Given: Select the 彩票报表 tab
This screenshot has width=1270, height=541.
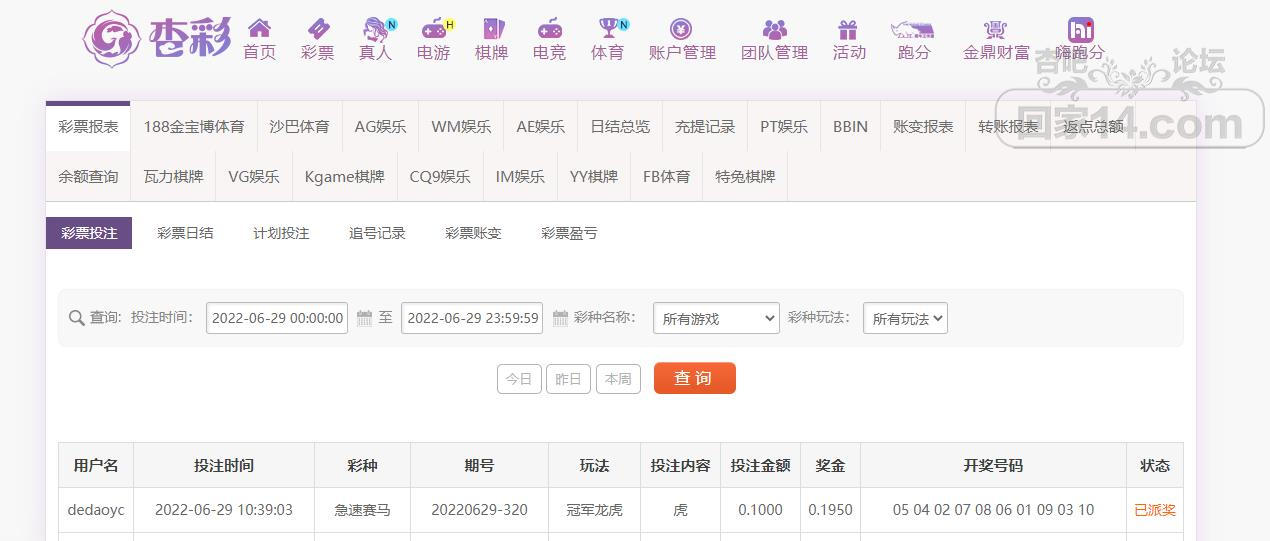Looking at the screenshot, I should click(88, 127).
